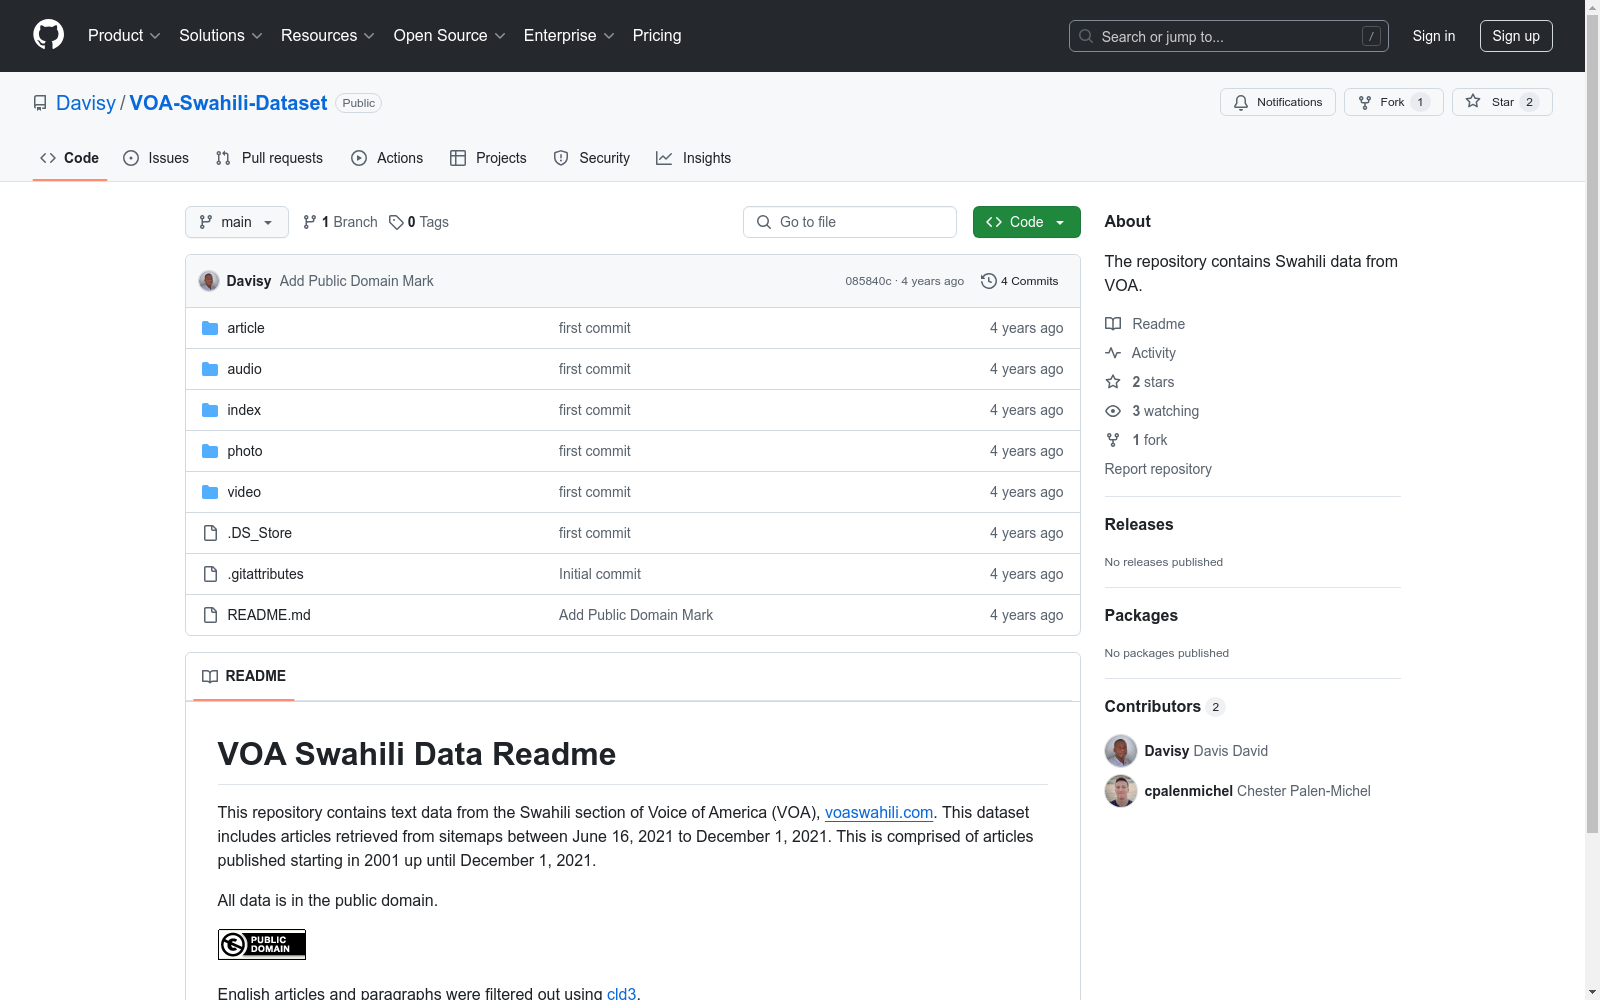Open the cld3 link
The image size is (1600, 1000).
pos(621,993)
